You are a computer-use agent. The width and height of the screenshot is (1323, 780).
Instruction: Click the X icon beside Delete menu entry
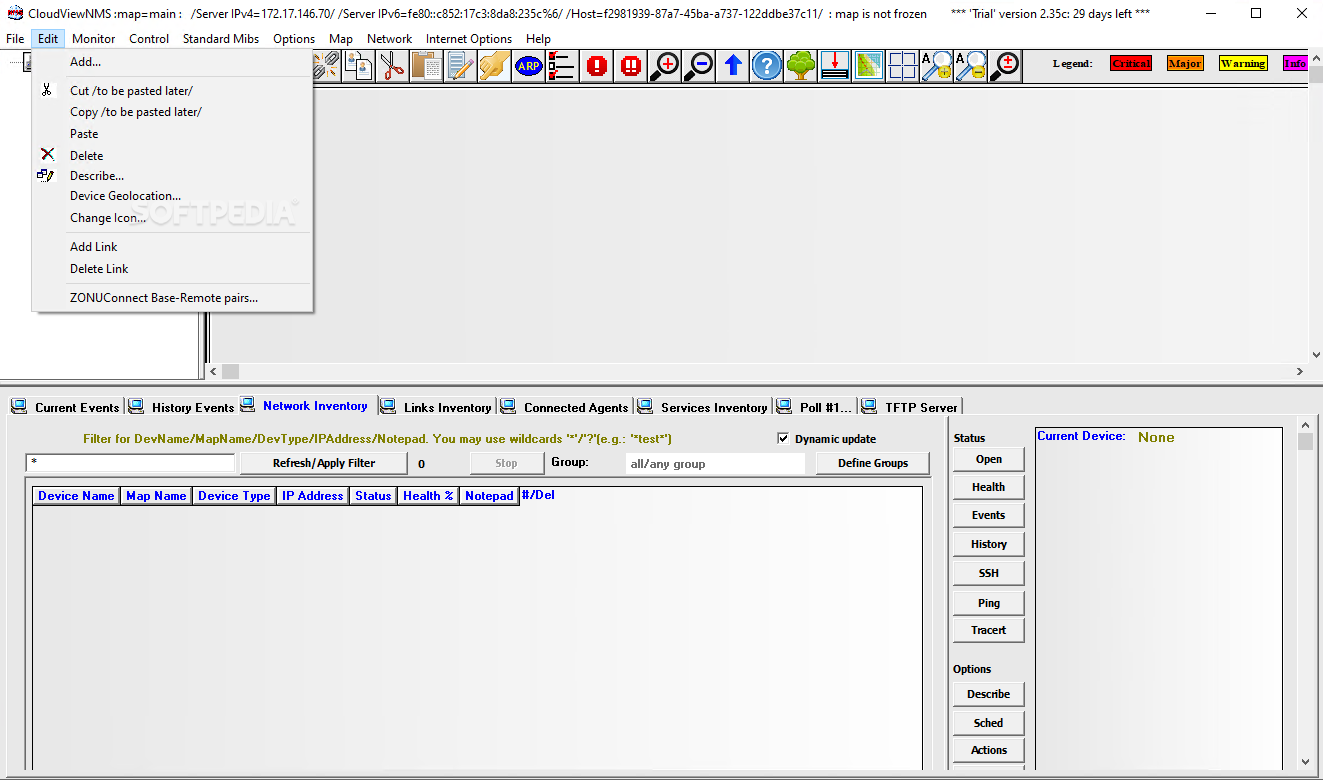tap(47, 154)
